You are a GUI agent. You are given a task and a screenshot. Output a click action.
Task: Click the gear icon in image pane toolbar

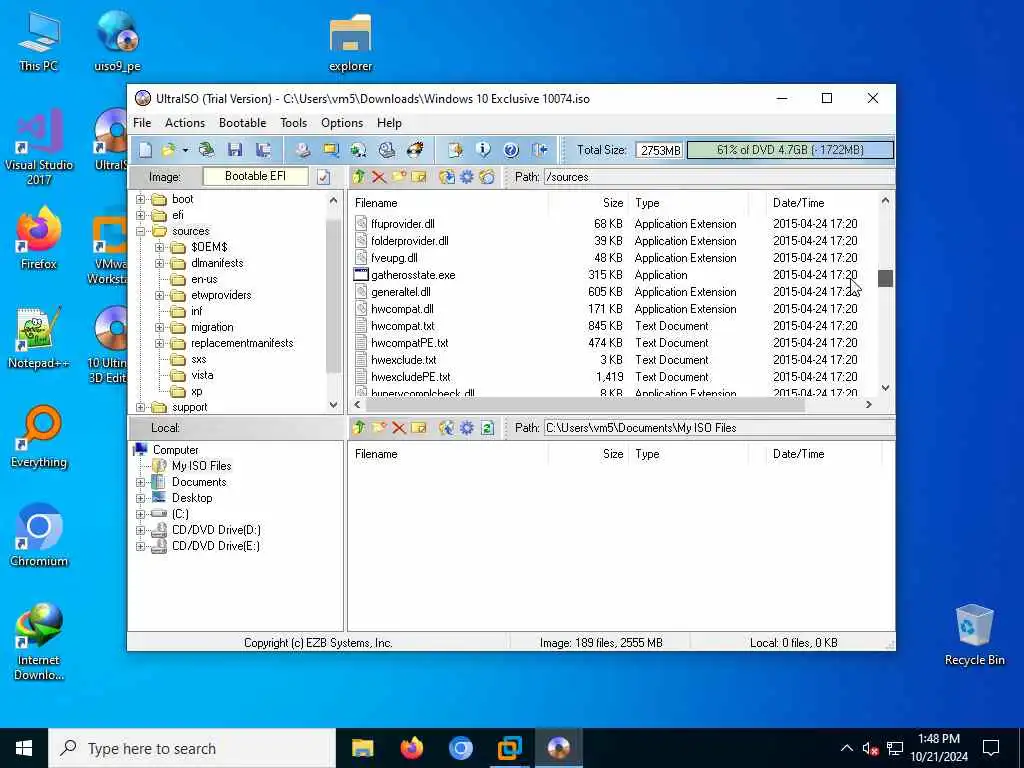[467, 177]
